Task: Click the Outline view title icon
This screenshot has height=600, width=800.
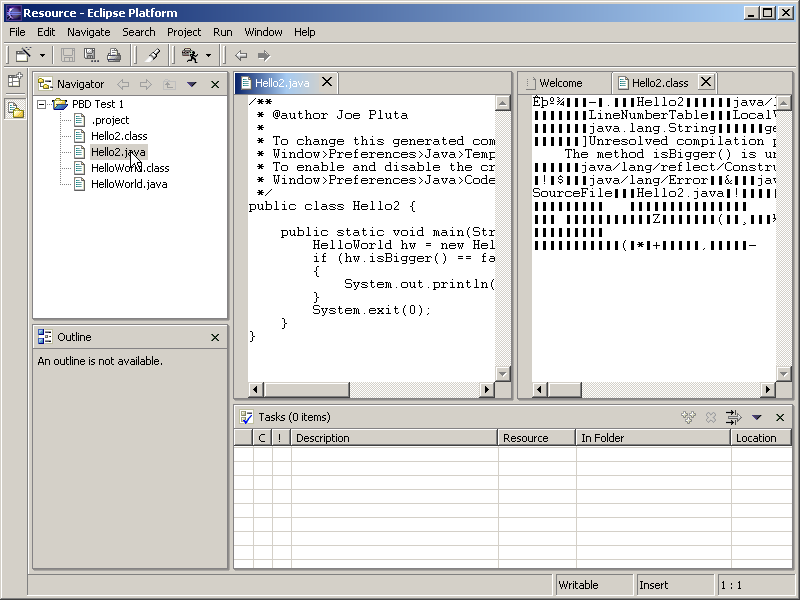Action: [45, 337]
